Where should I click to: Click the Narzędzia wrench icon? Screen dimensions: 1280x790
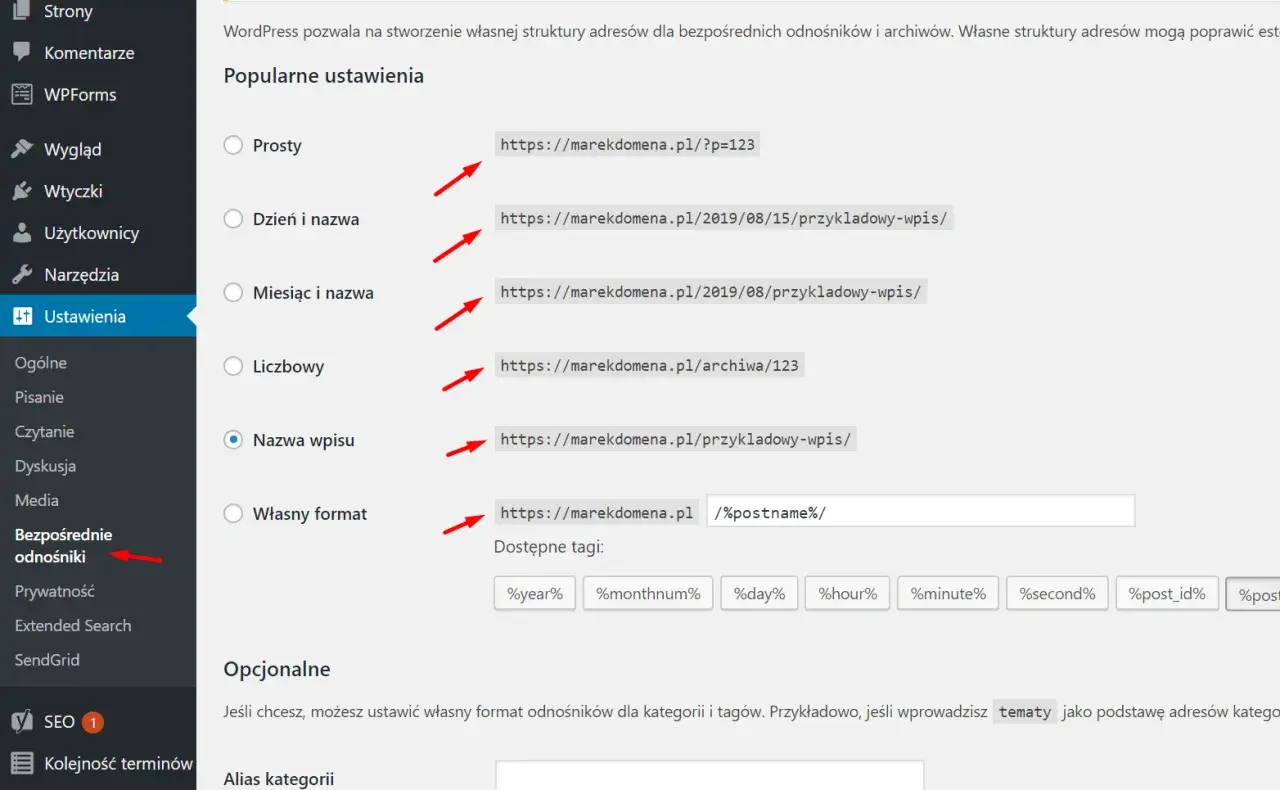tap(21, 275)
